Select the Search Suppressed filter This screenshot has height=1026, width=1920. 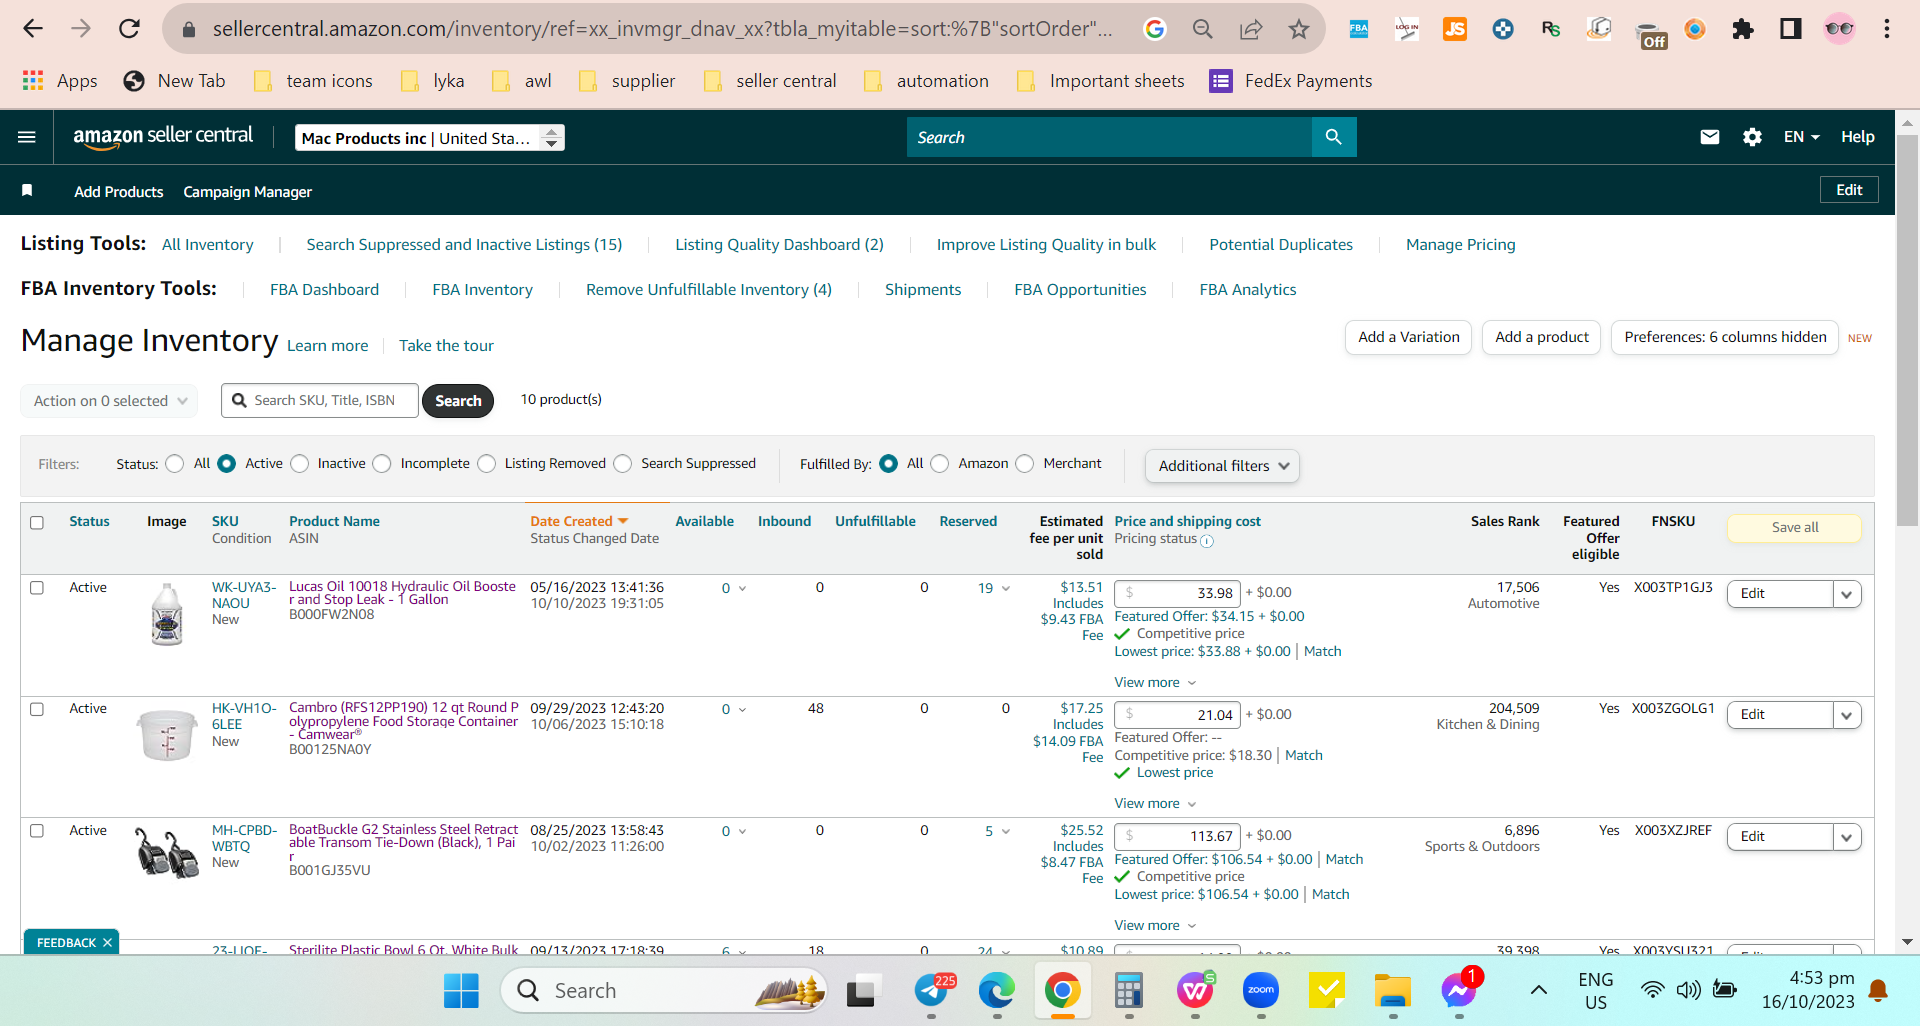tap(623, 464)
